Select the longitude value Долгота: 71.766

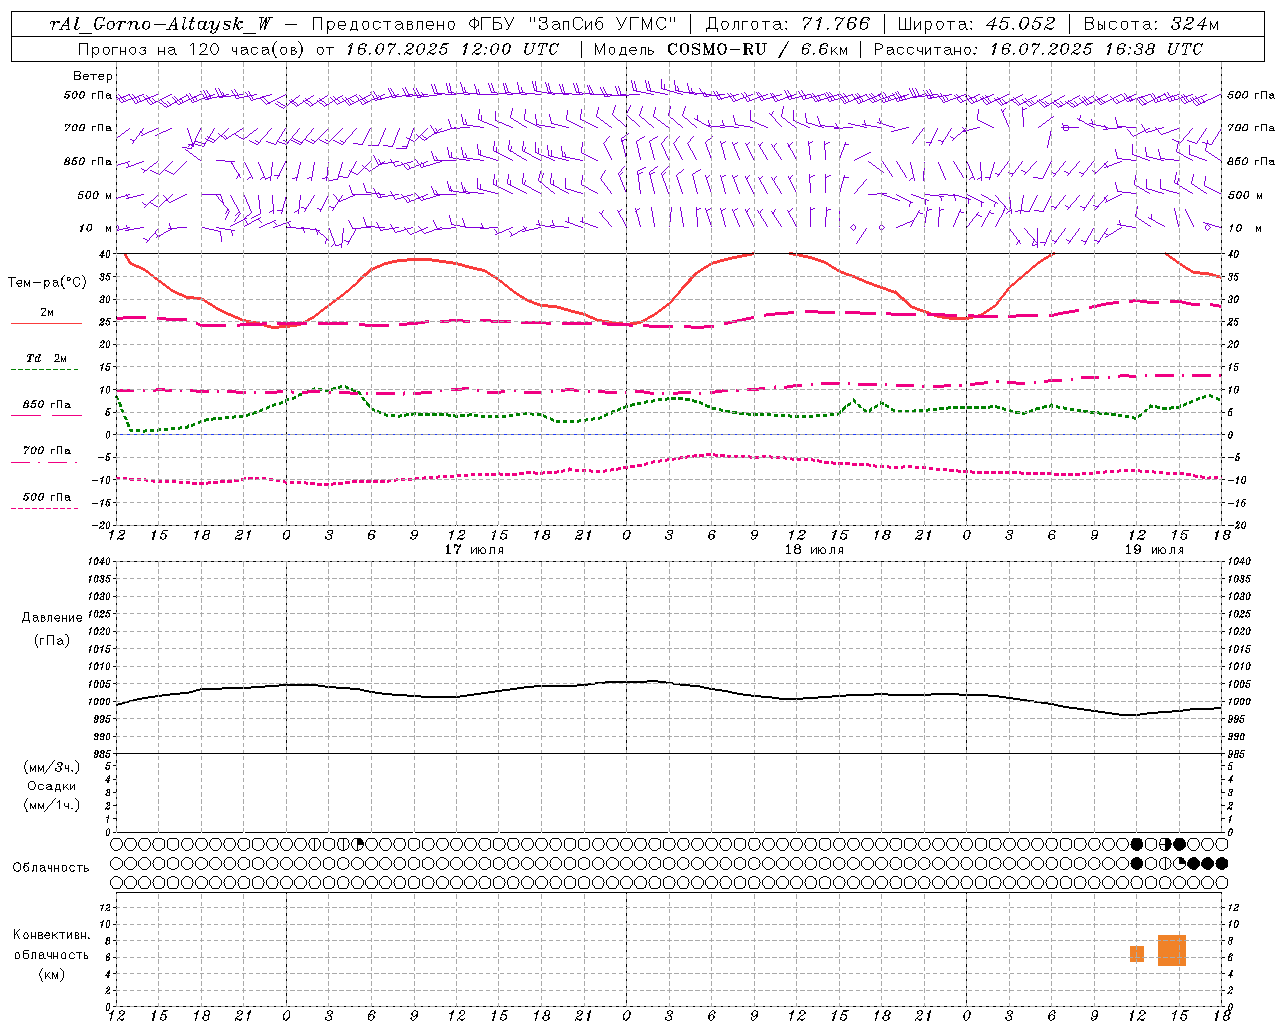tap(788, 24)
